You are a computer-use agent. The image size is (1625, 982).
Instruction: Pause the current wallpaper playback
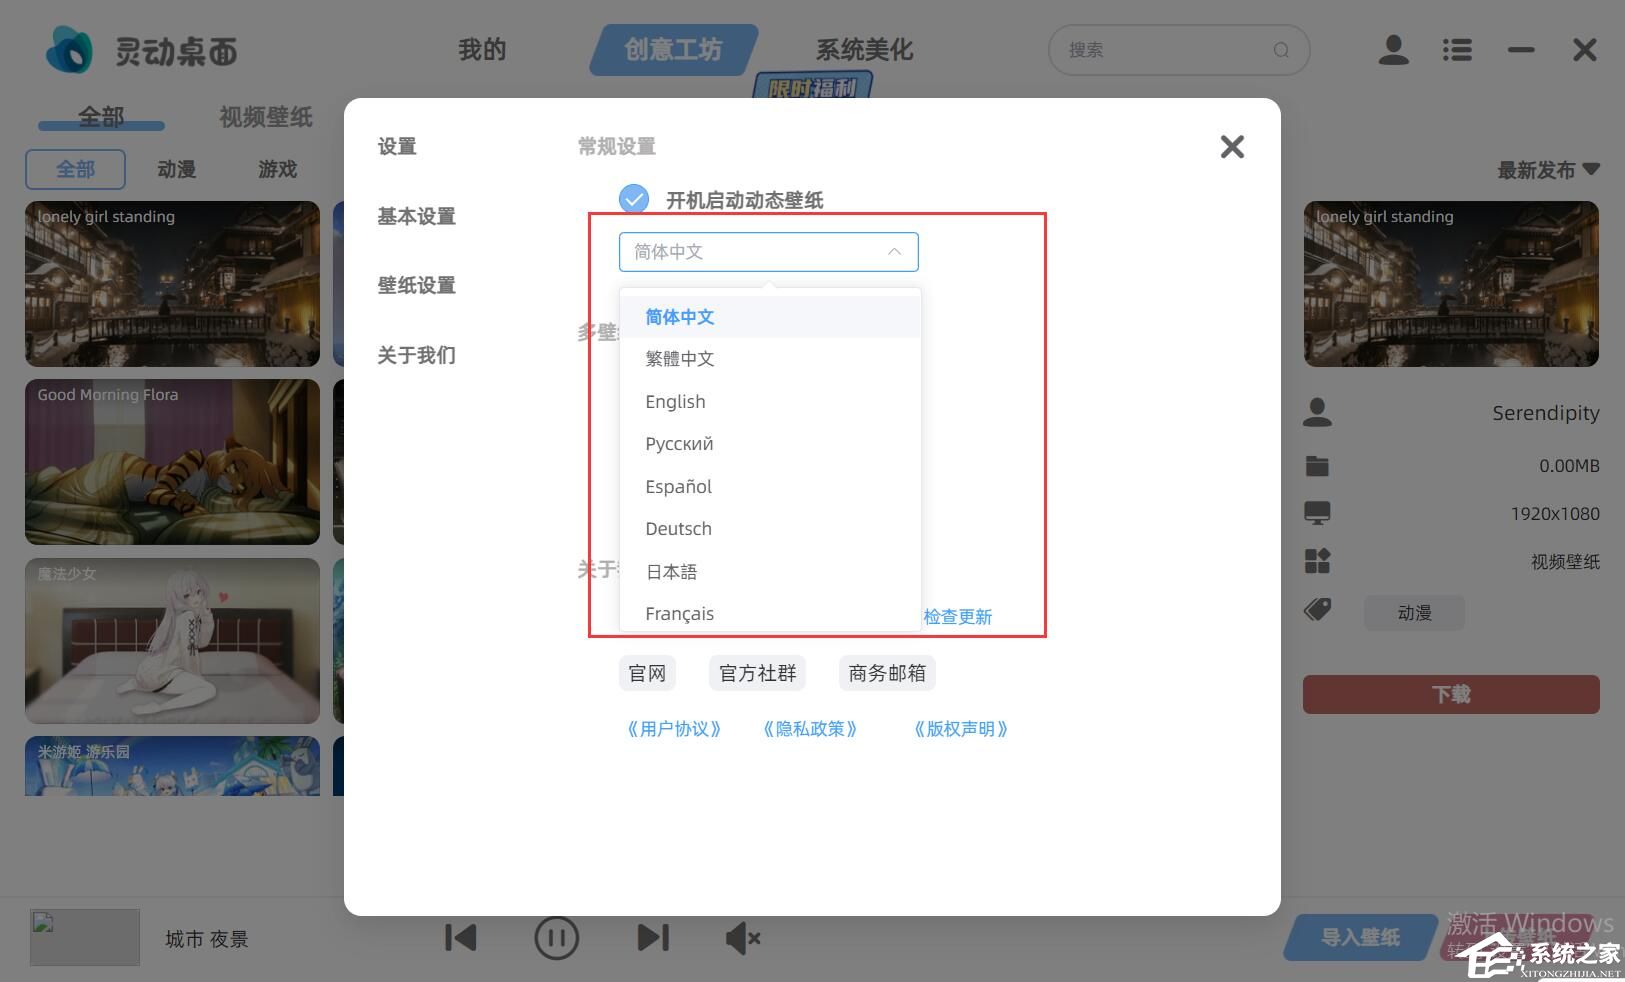[x=556, y=938]
